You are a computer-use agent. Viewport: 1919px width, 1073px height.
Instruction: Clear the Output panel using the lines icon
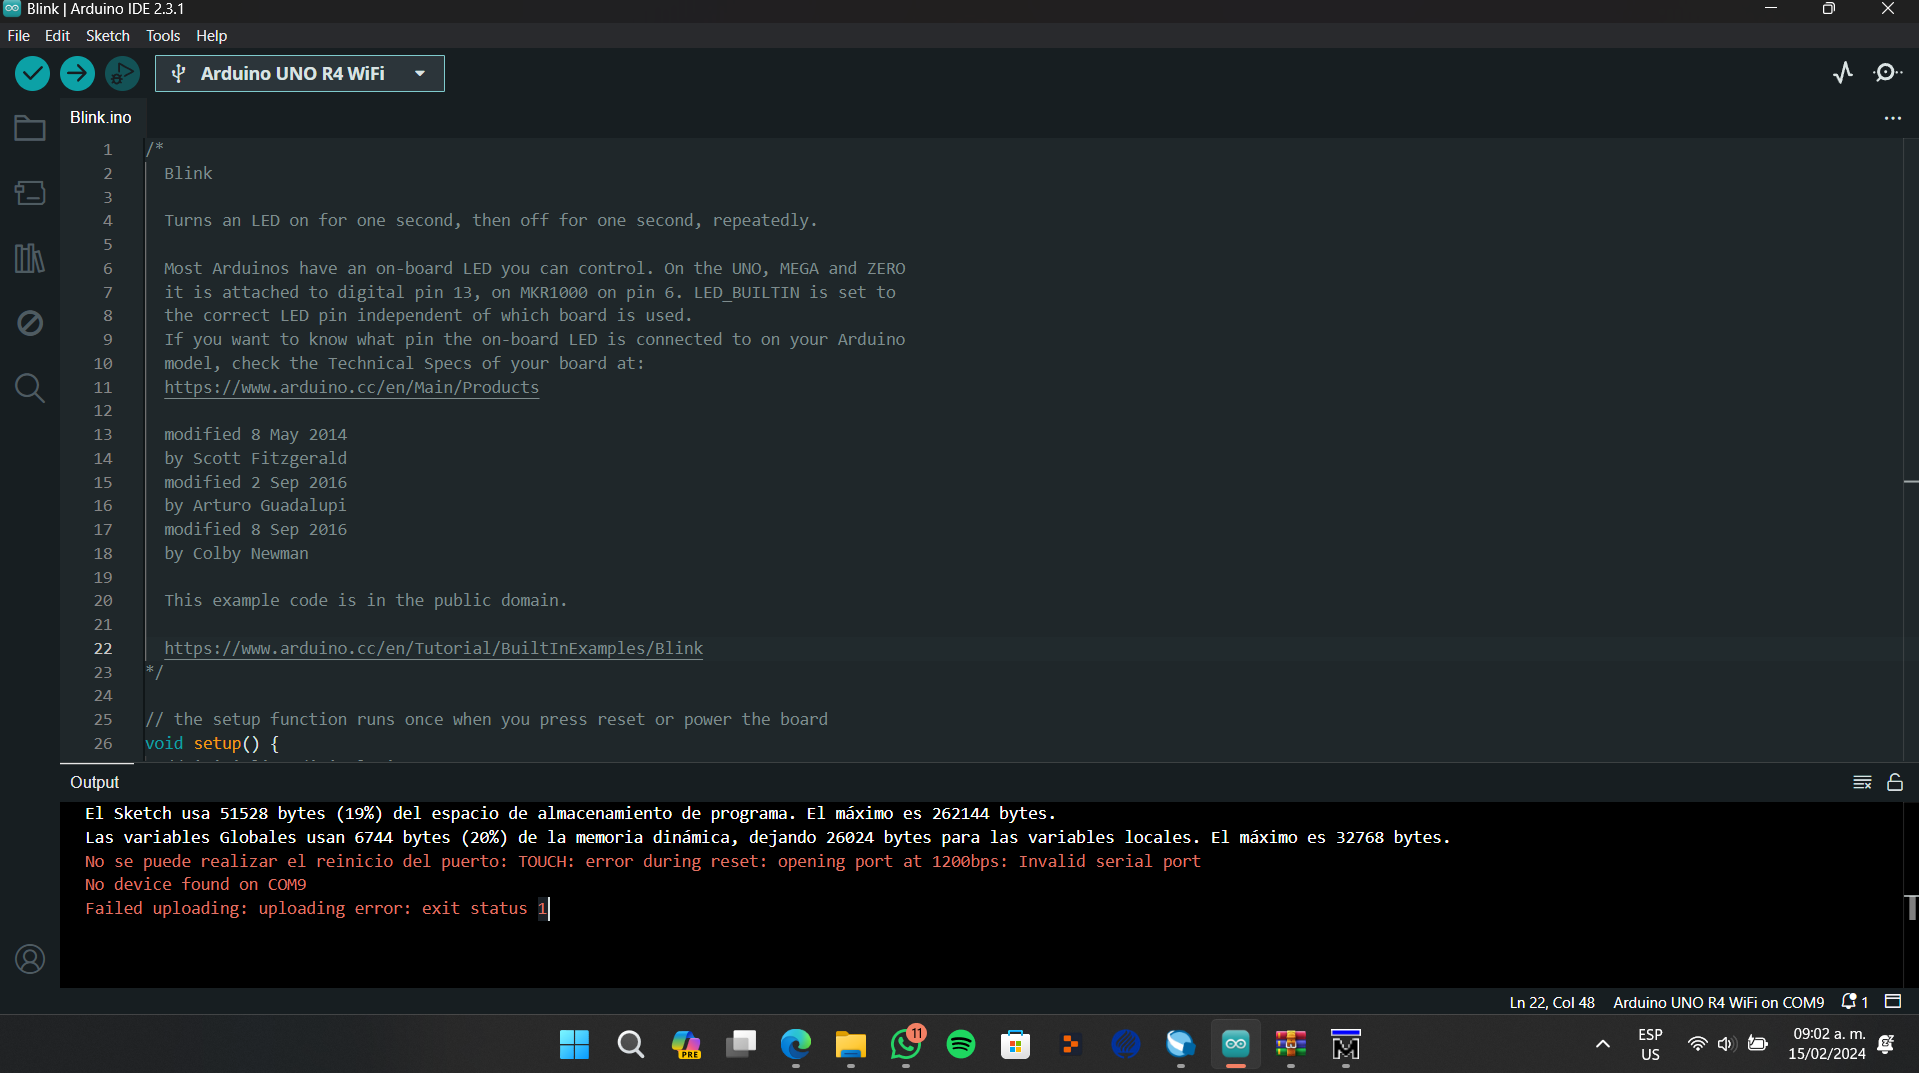[x=1862, y=782]
